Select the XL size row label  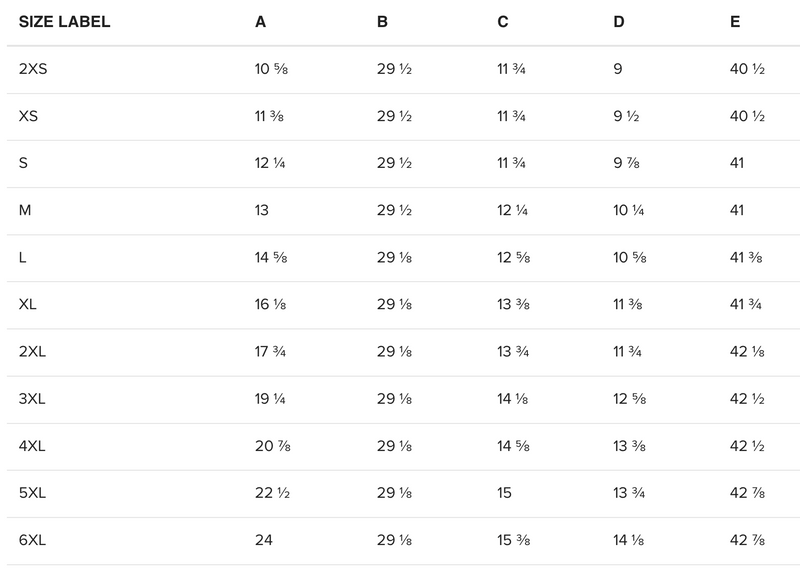[28, 305]
